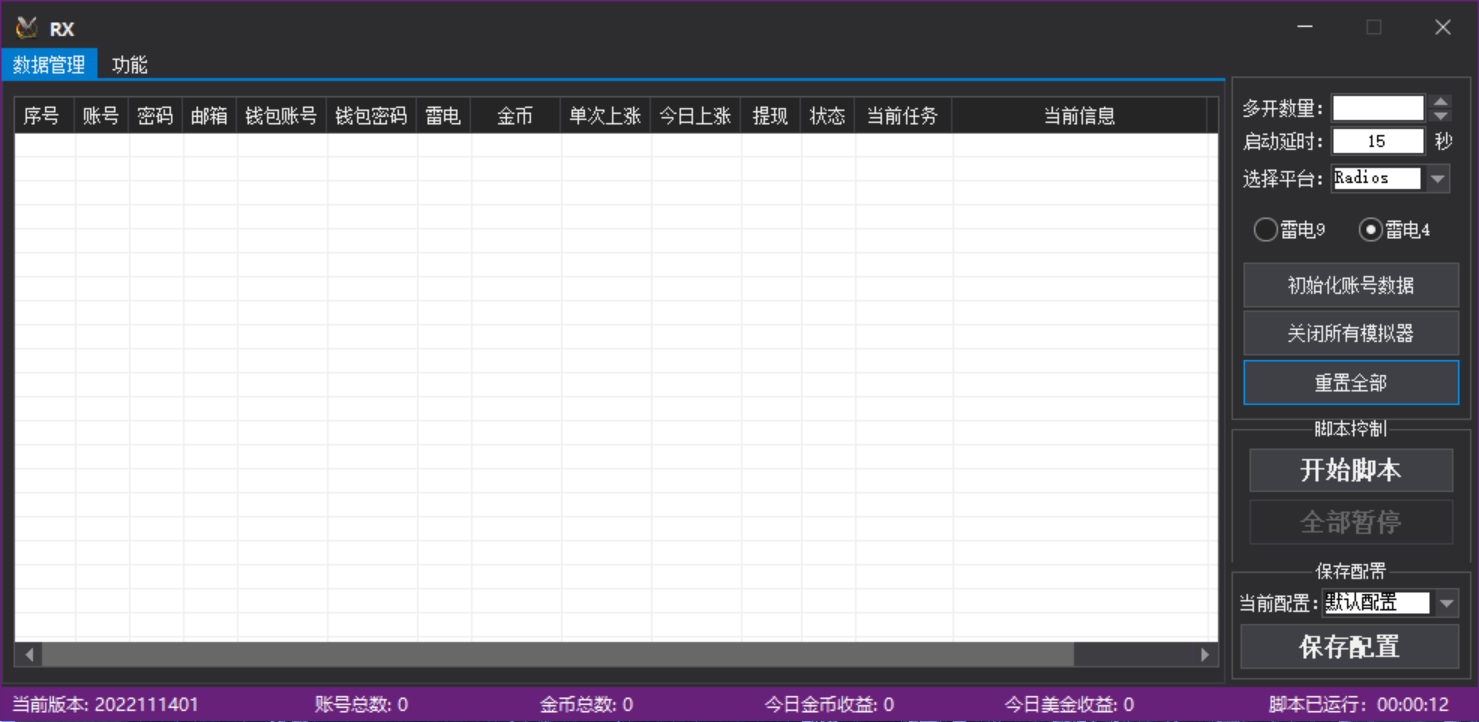Select the 雷电9 radio button
Viewport: 1479px width, 722px height.
(1290, 230)
